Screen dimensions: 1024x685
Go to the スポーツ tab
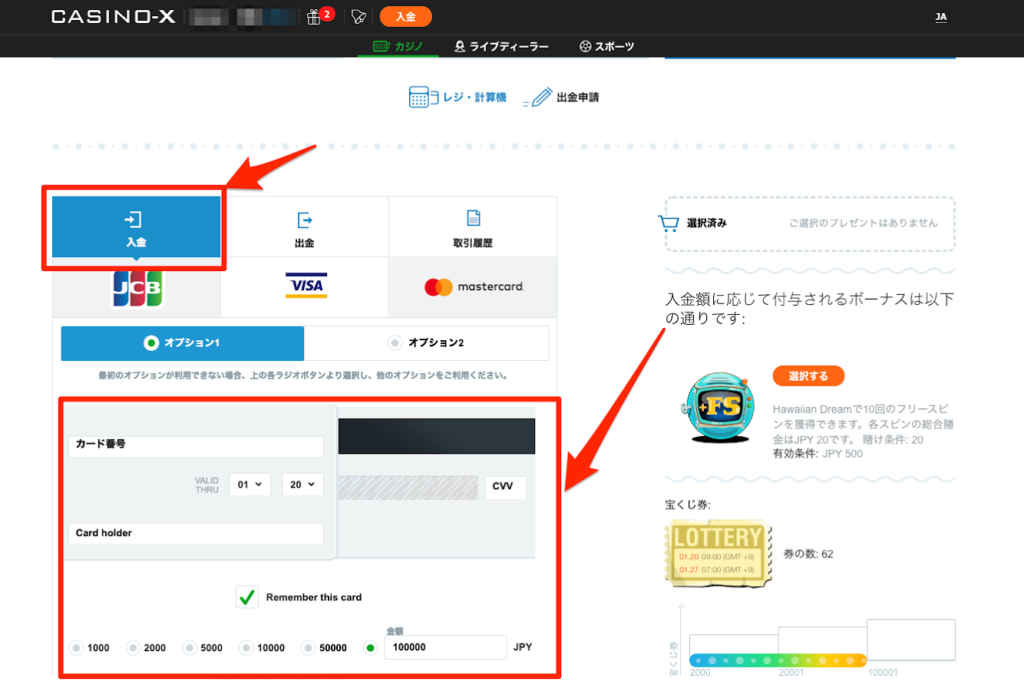[607, 46]
